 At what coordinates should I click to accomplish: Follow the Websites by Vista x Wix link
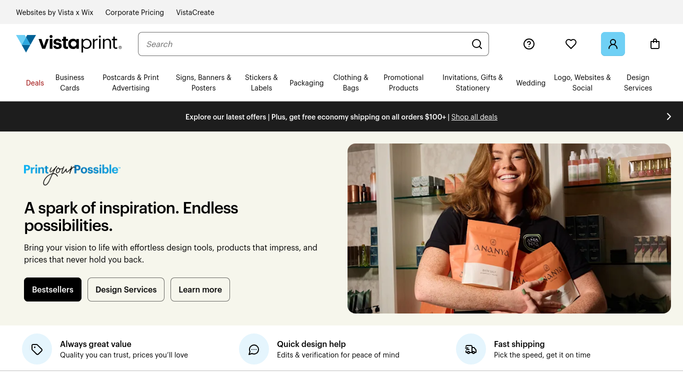54,13
